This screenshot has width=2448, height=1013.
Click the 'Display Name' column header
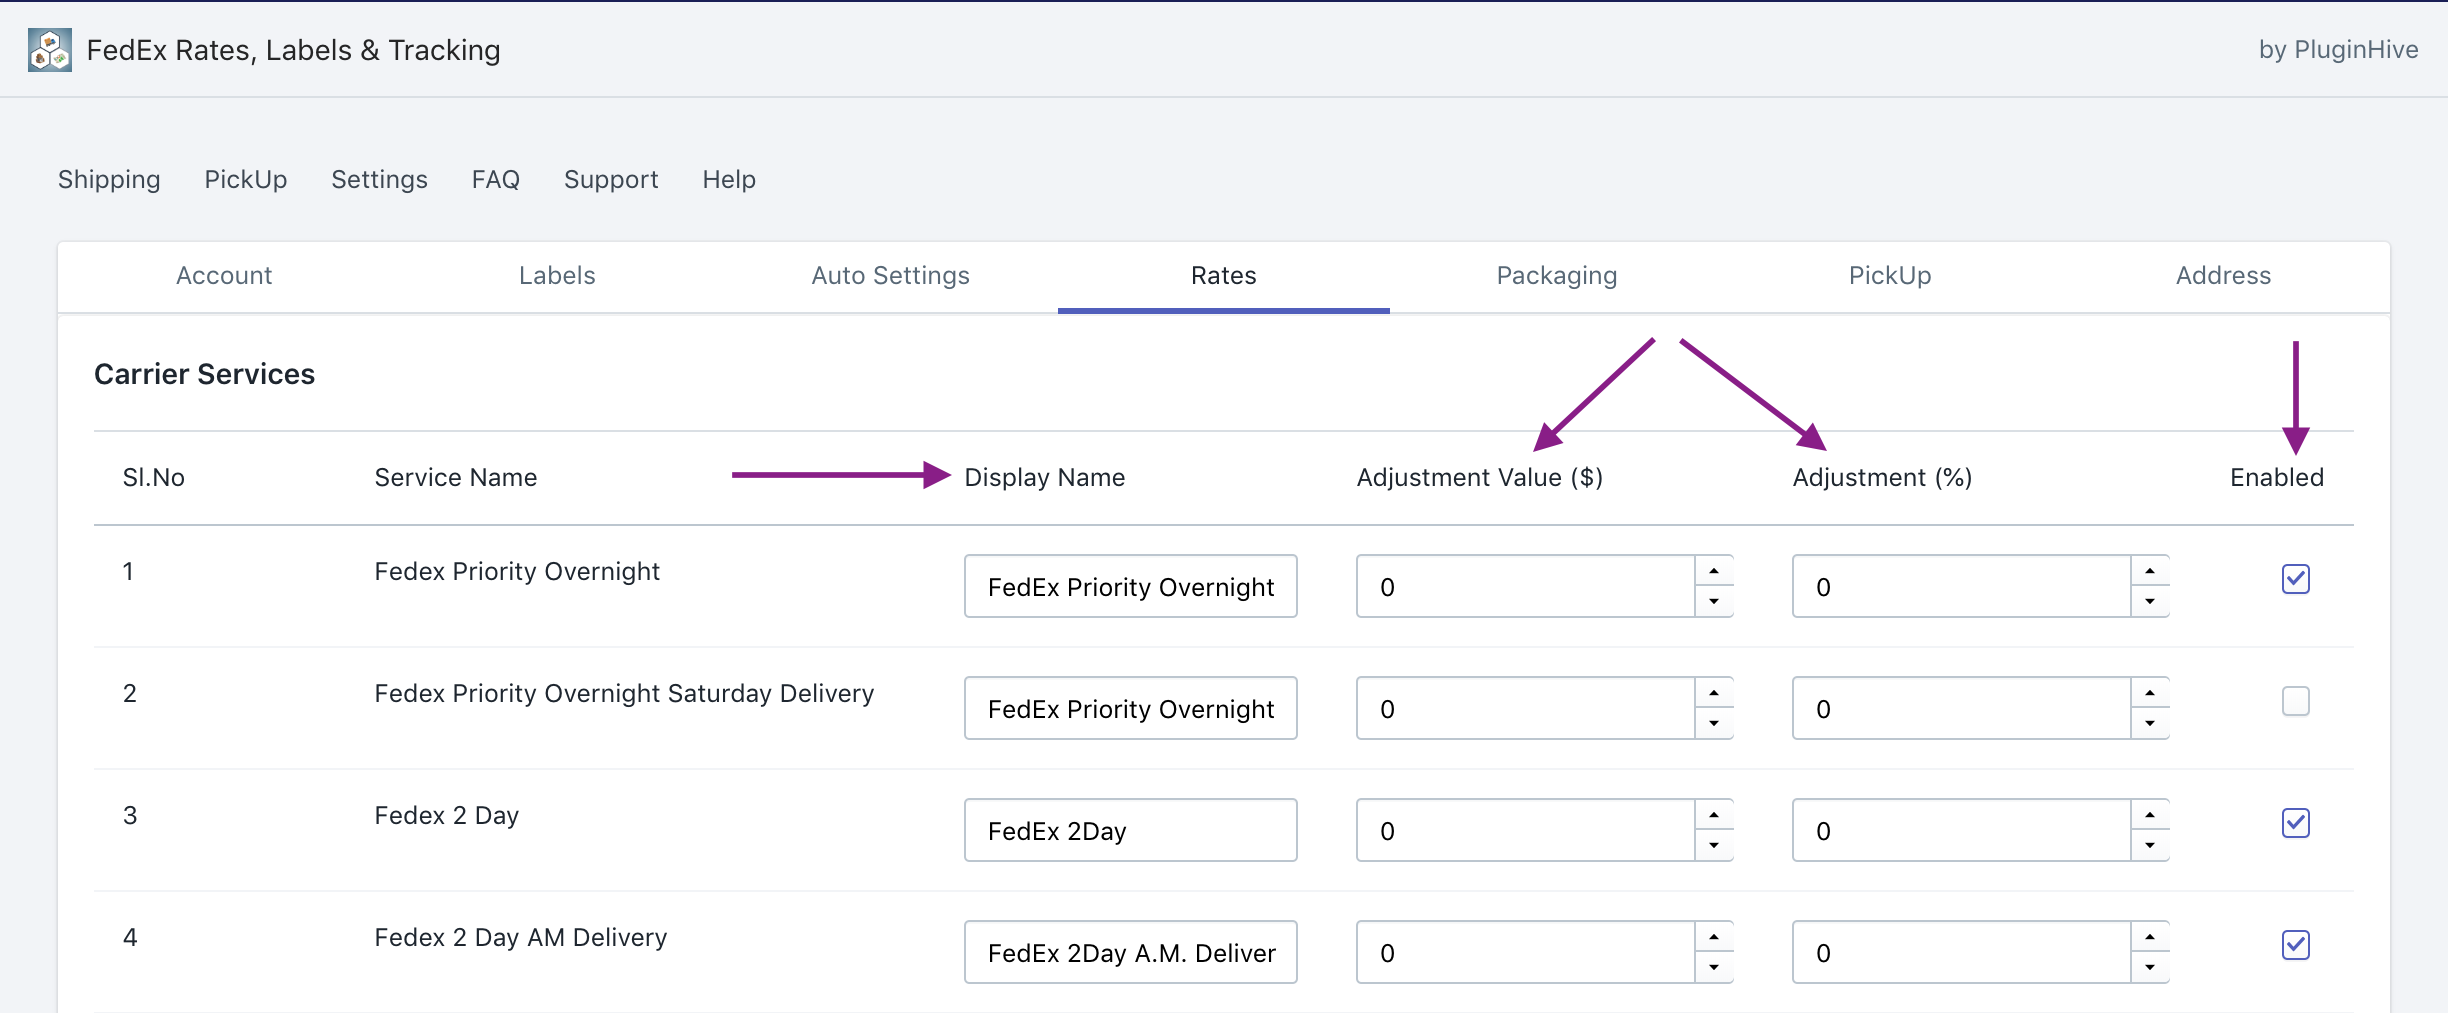coord(1044,478)
